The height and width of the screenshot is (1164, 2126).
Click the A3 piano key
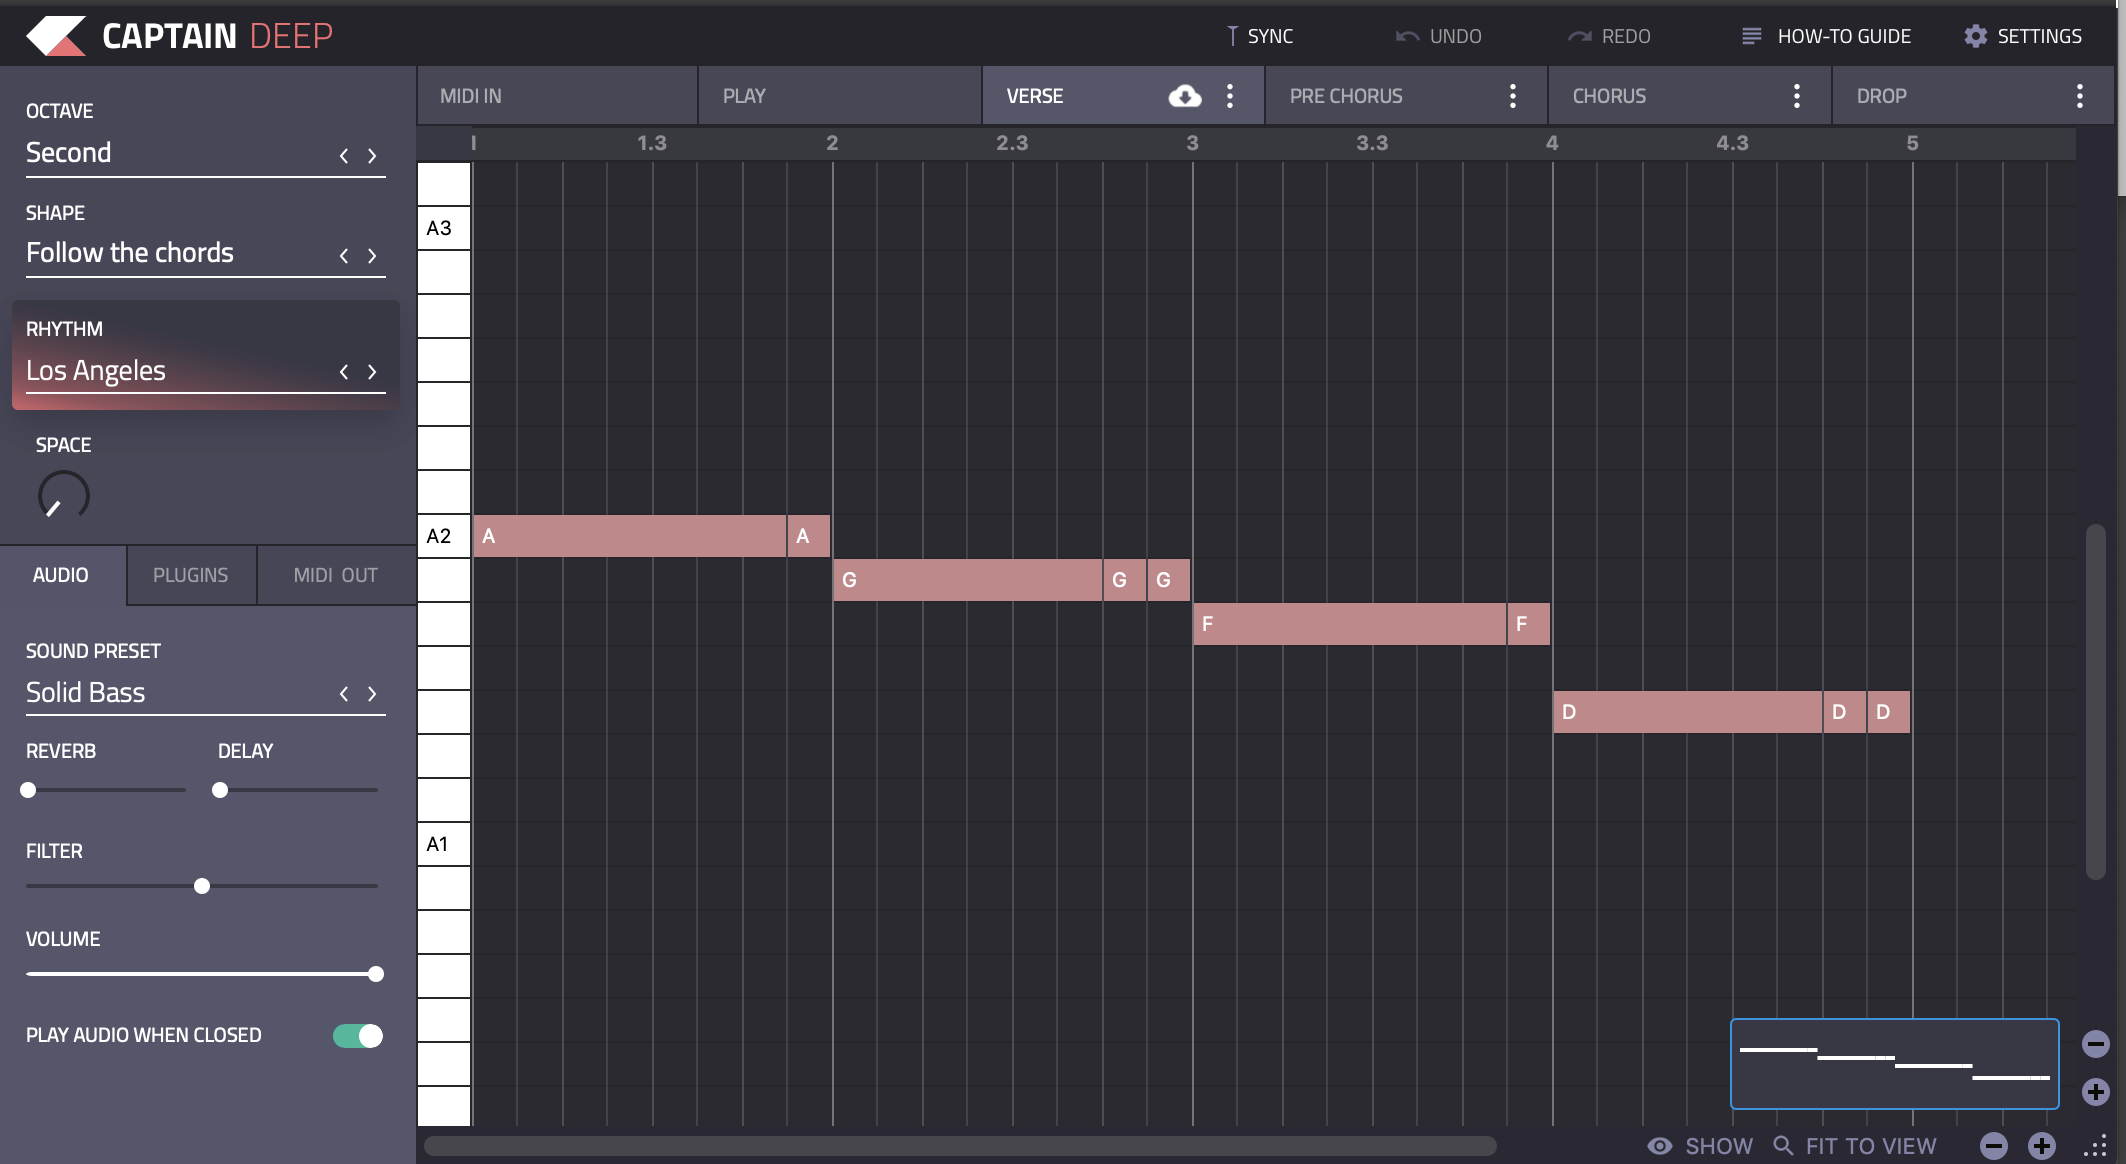pyautogui.click(x=444, y=228)
